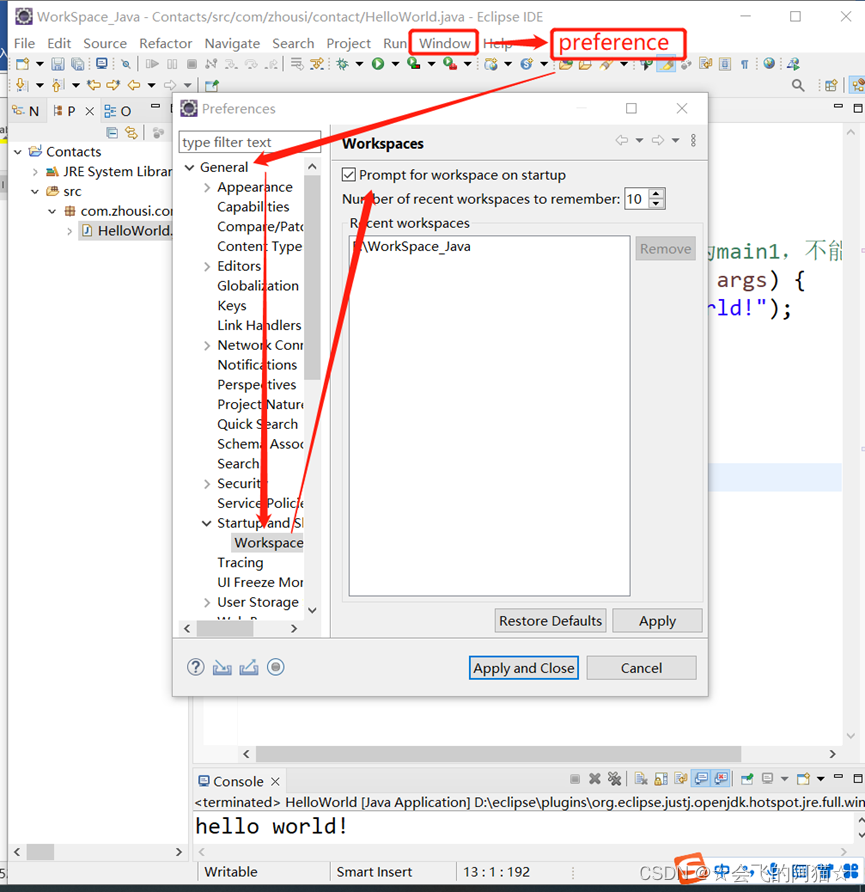The height and width of the screenshot is (892, 865).
Task: Click the export preferences icon
Action: [249, 667]
